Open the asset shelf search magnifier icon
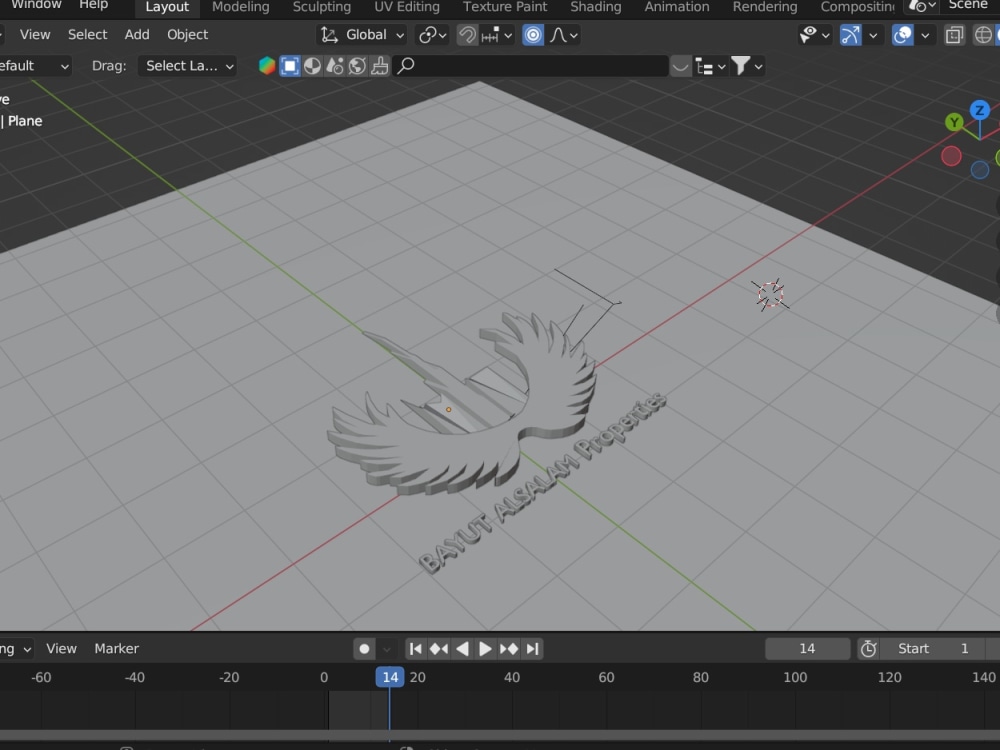Viewport: 1000px width, 750px height. [405, 65]
